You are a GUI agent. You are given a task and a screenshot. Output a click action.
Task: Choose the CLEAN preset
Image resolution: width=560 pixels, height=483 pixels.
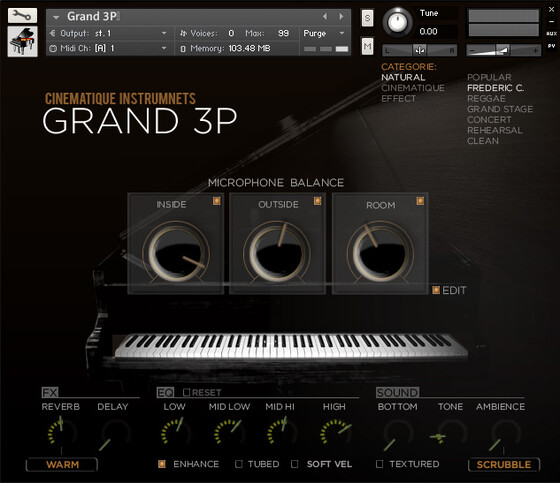pyautogui.click(x=482, y=141)
